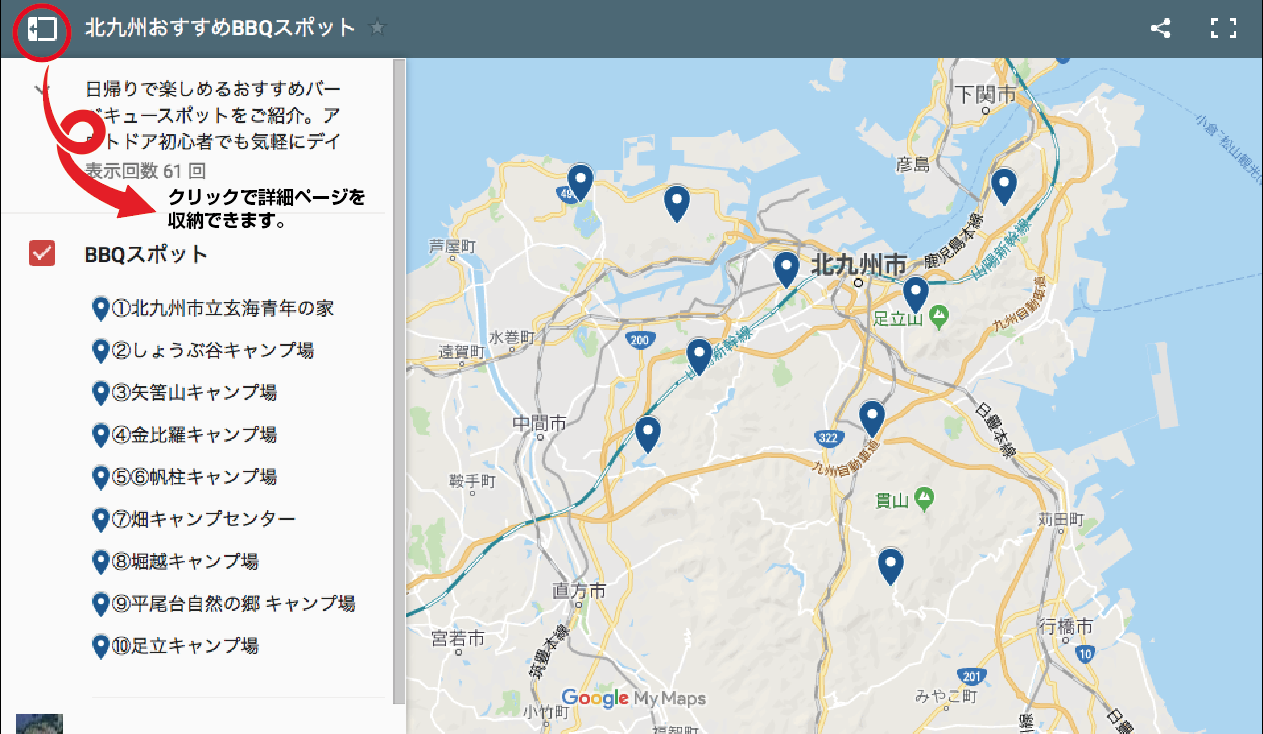Expand the map description chevron
The height and width of the screenshot is (734, 1263).
tap(42, 91)
